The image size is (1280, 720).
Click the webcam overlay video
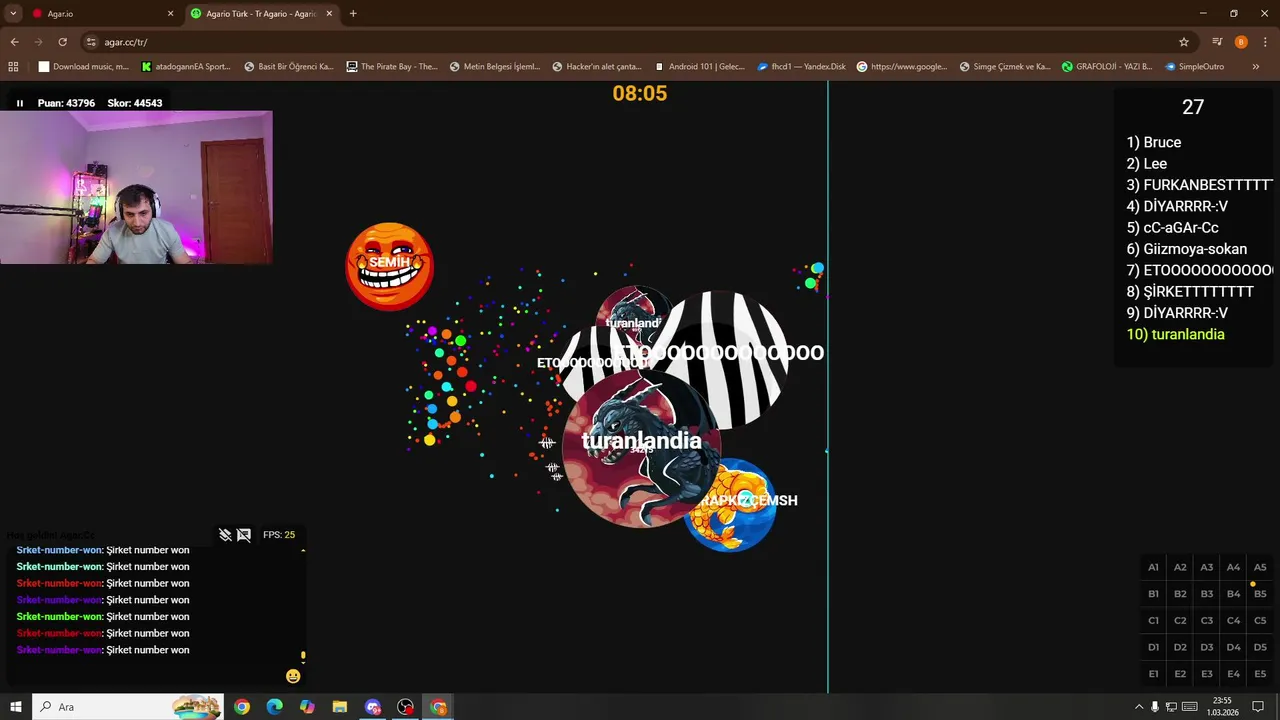click(x=136, y=188)
